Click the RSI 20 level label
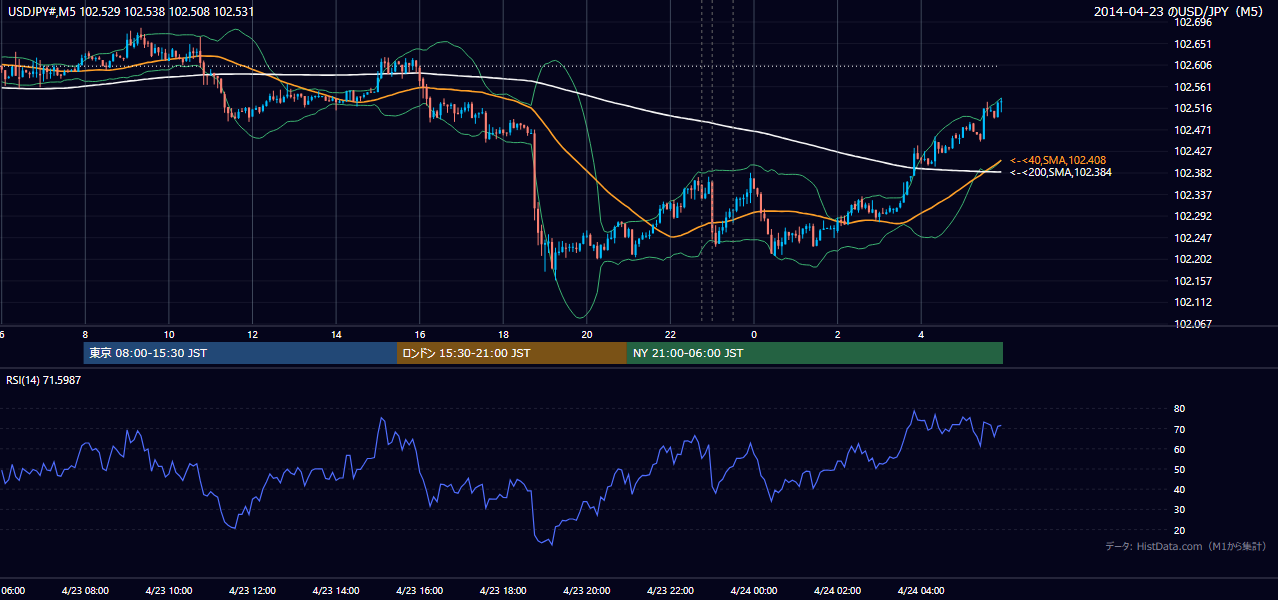 [x=1179, y=530]
